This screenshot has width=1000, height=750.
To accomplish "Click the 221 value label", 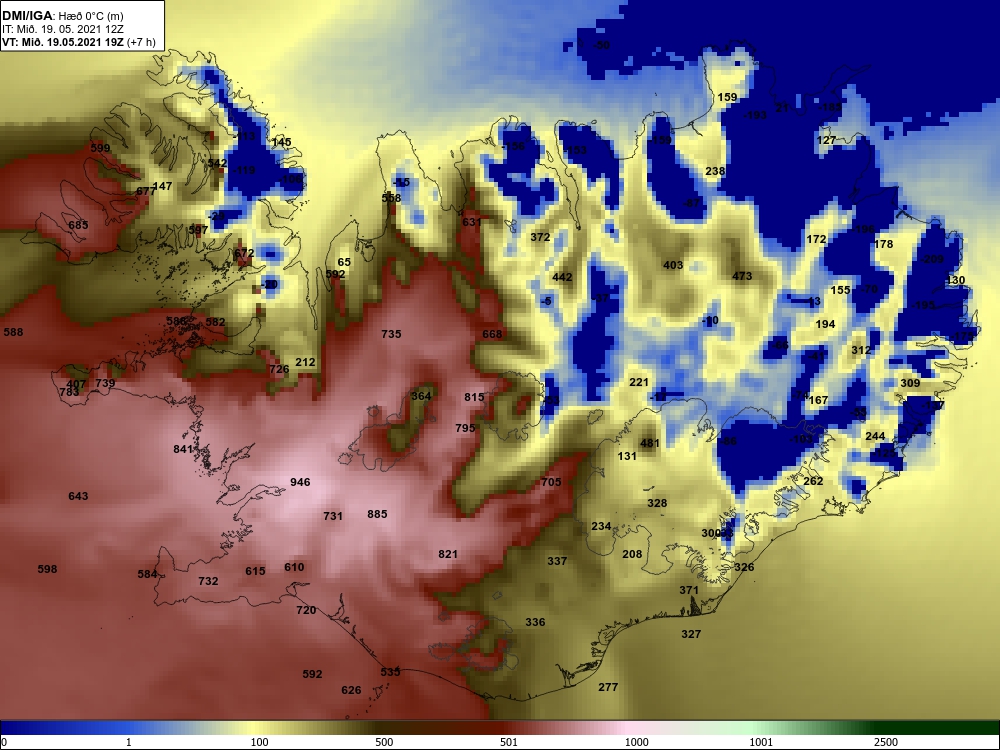I will tap(638, 383).
